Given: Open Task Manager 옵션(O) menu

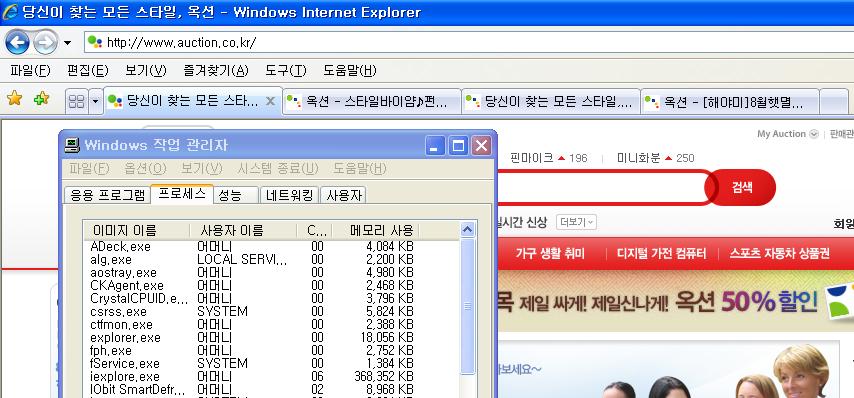Looking at the screenshot, I should (x=145, y=168).
